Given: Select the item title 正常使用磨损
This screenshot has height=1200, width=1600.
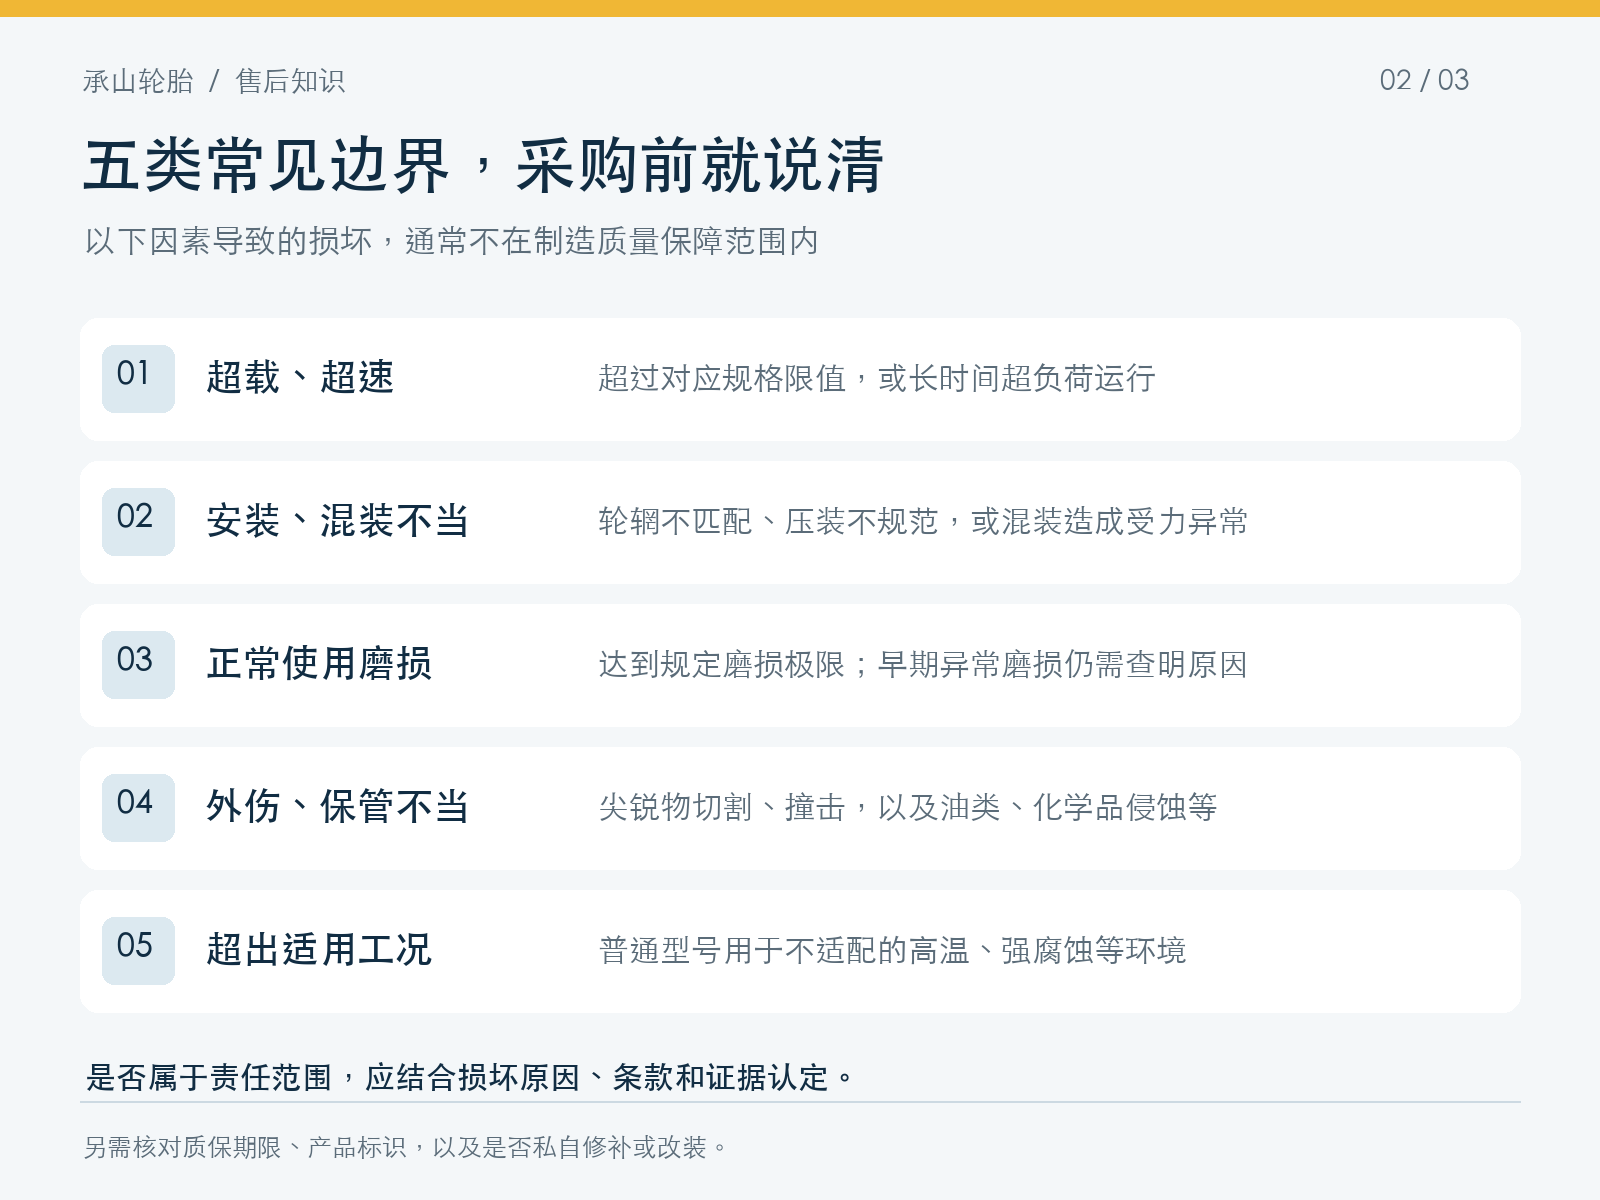Looking at the screenshot, I should [319, 664].
